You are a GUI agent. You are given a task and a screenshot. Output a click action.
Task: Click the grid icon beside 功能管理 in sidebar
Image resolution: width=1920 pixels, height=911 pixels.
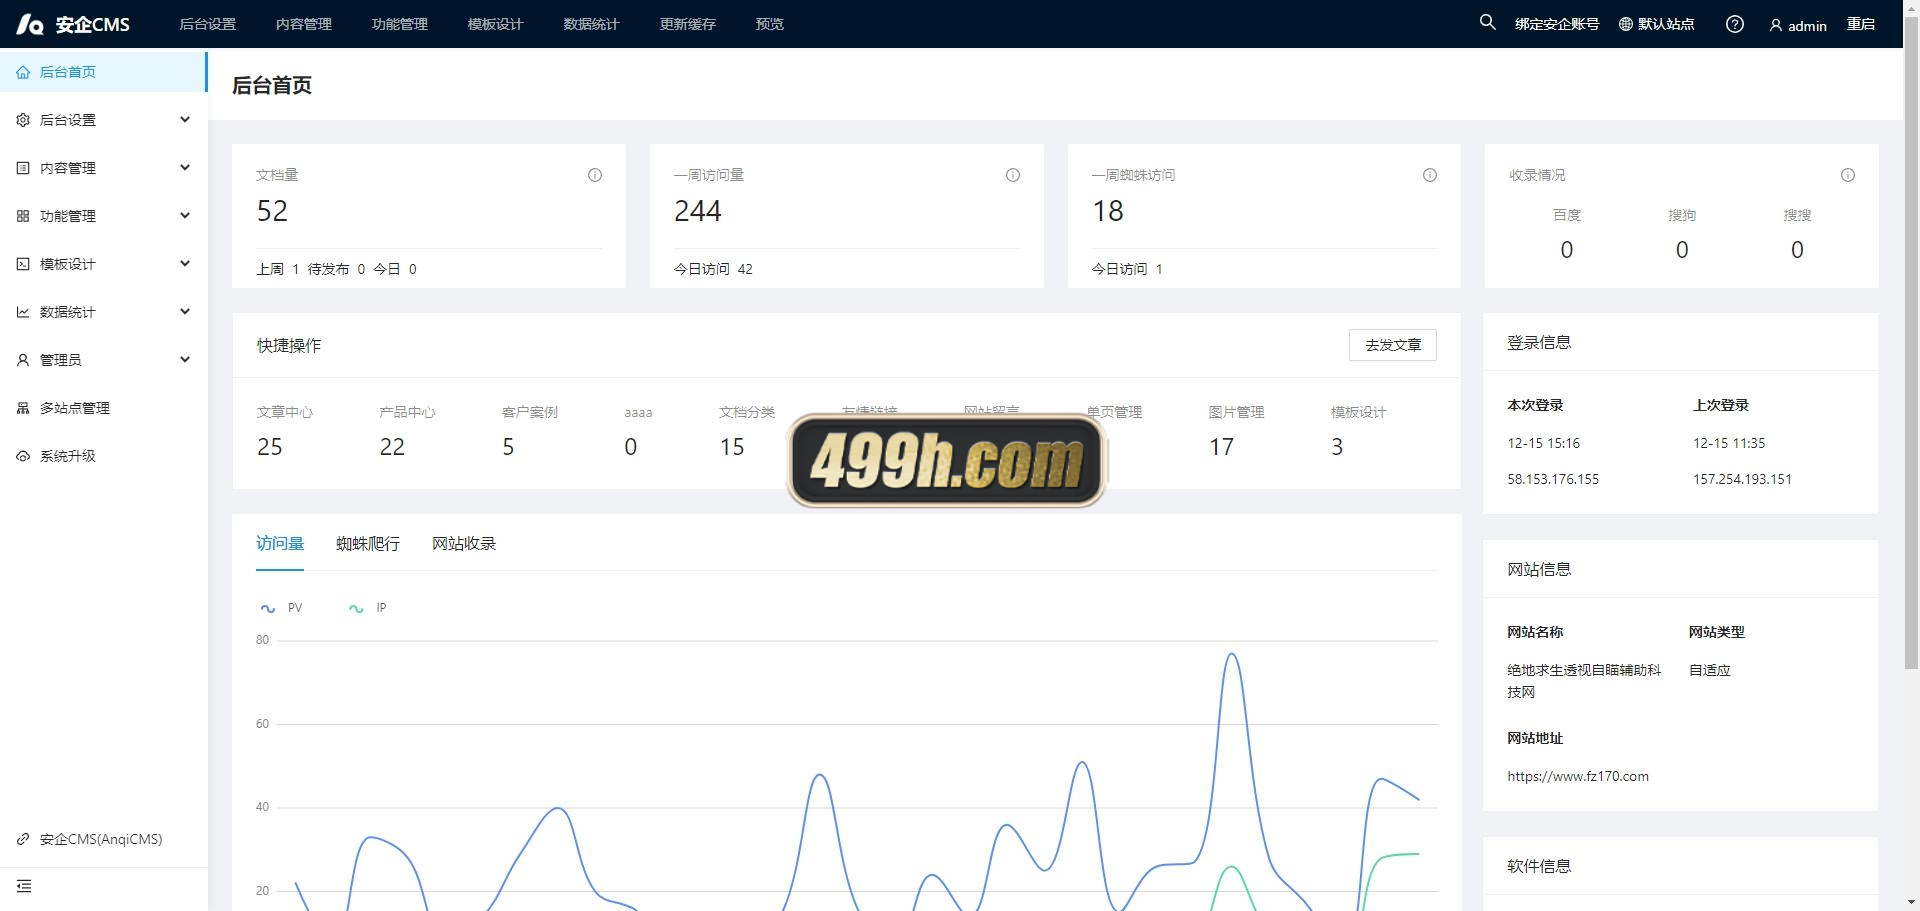(23, 216)
